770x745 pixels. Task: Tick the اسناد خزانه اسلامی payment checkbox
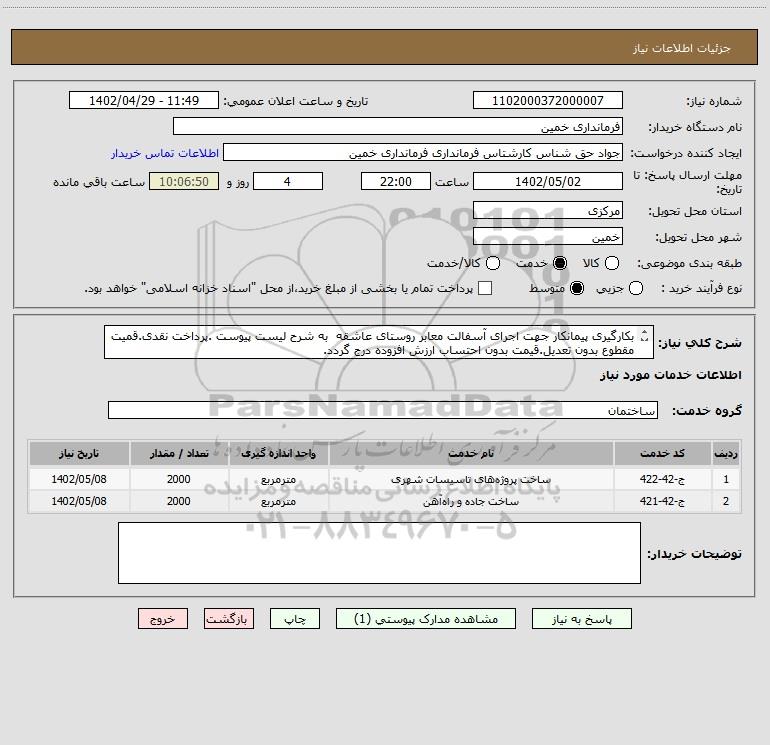point(485,288)
